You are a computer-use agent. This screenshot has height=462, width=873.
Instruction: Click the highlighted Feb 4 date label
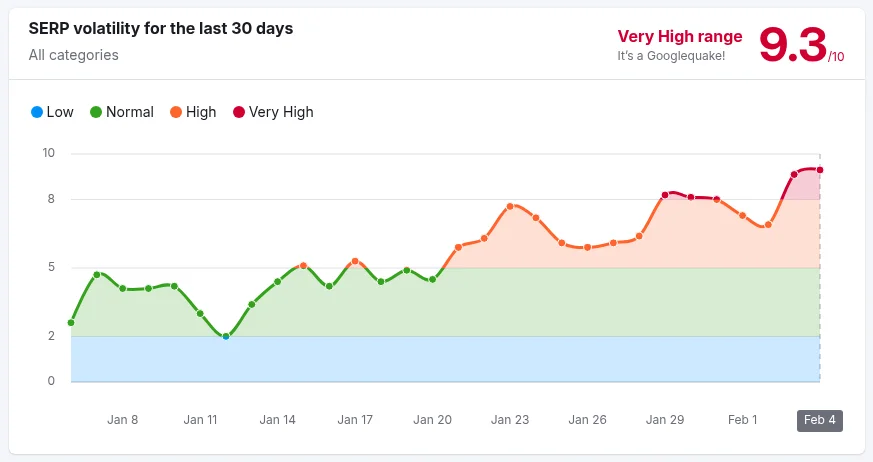pos(819,420)
